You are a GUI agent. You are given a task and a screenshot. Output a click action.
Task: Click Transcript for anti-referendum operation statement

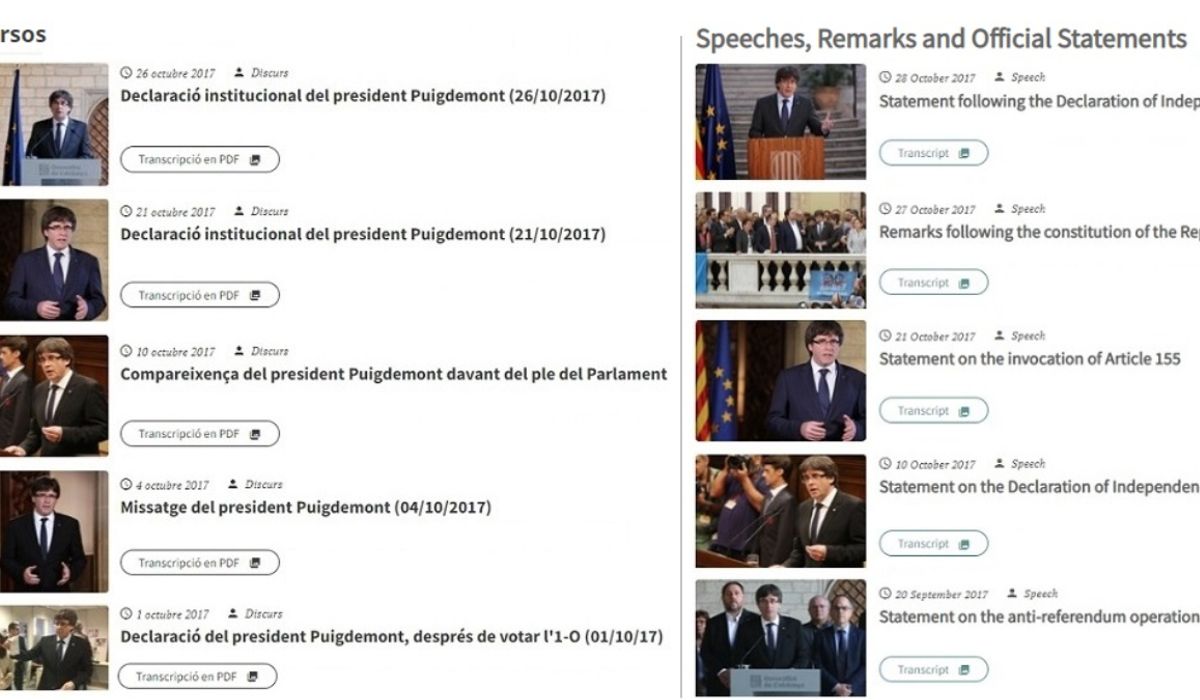pyautogui.click(x=933, y=670)
